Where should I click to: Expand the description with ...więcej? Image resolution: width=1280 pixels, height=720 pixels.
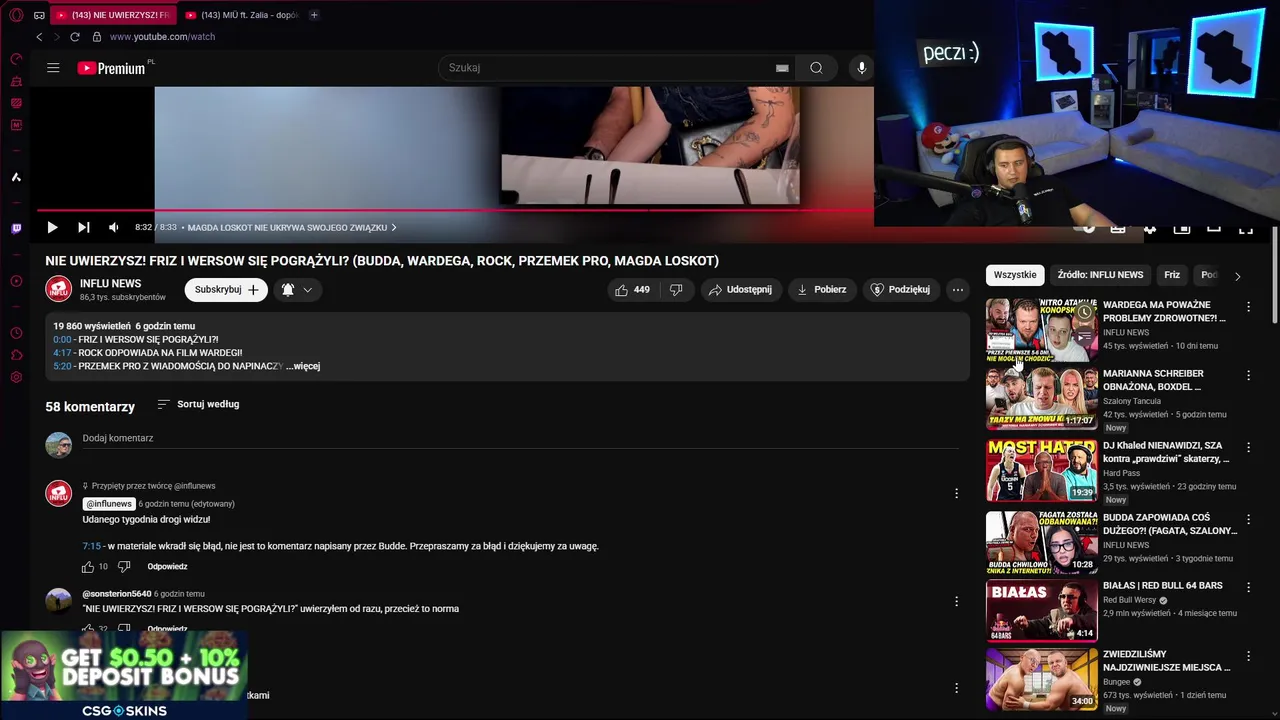click(x=303, y=366)
